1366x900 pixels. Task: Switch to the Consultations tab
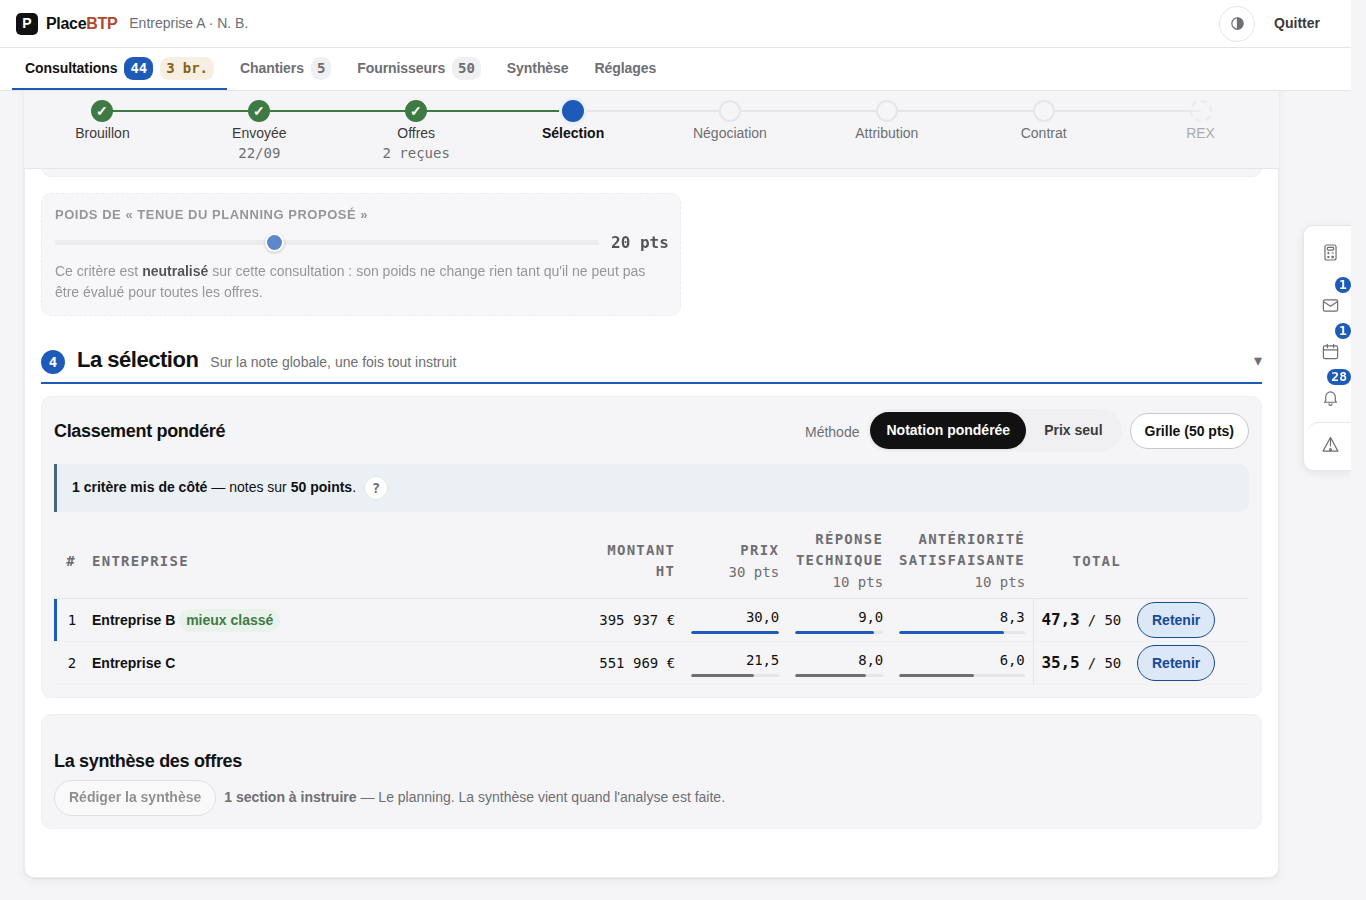[x=119, y=68]
